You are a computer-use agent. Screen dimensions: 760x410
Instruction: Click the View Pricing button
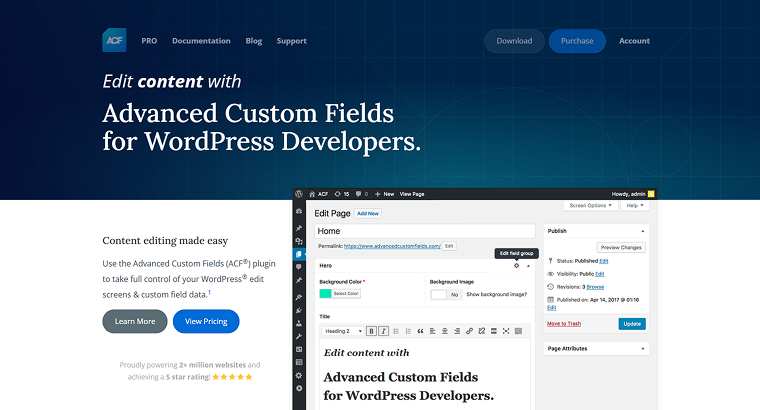pos(206,321)
